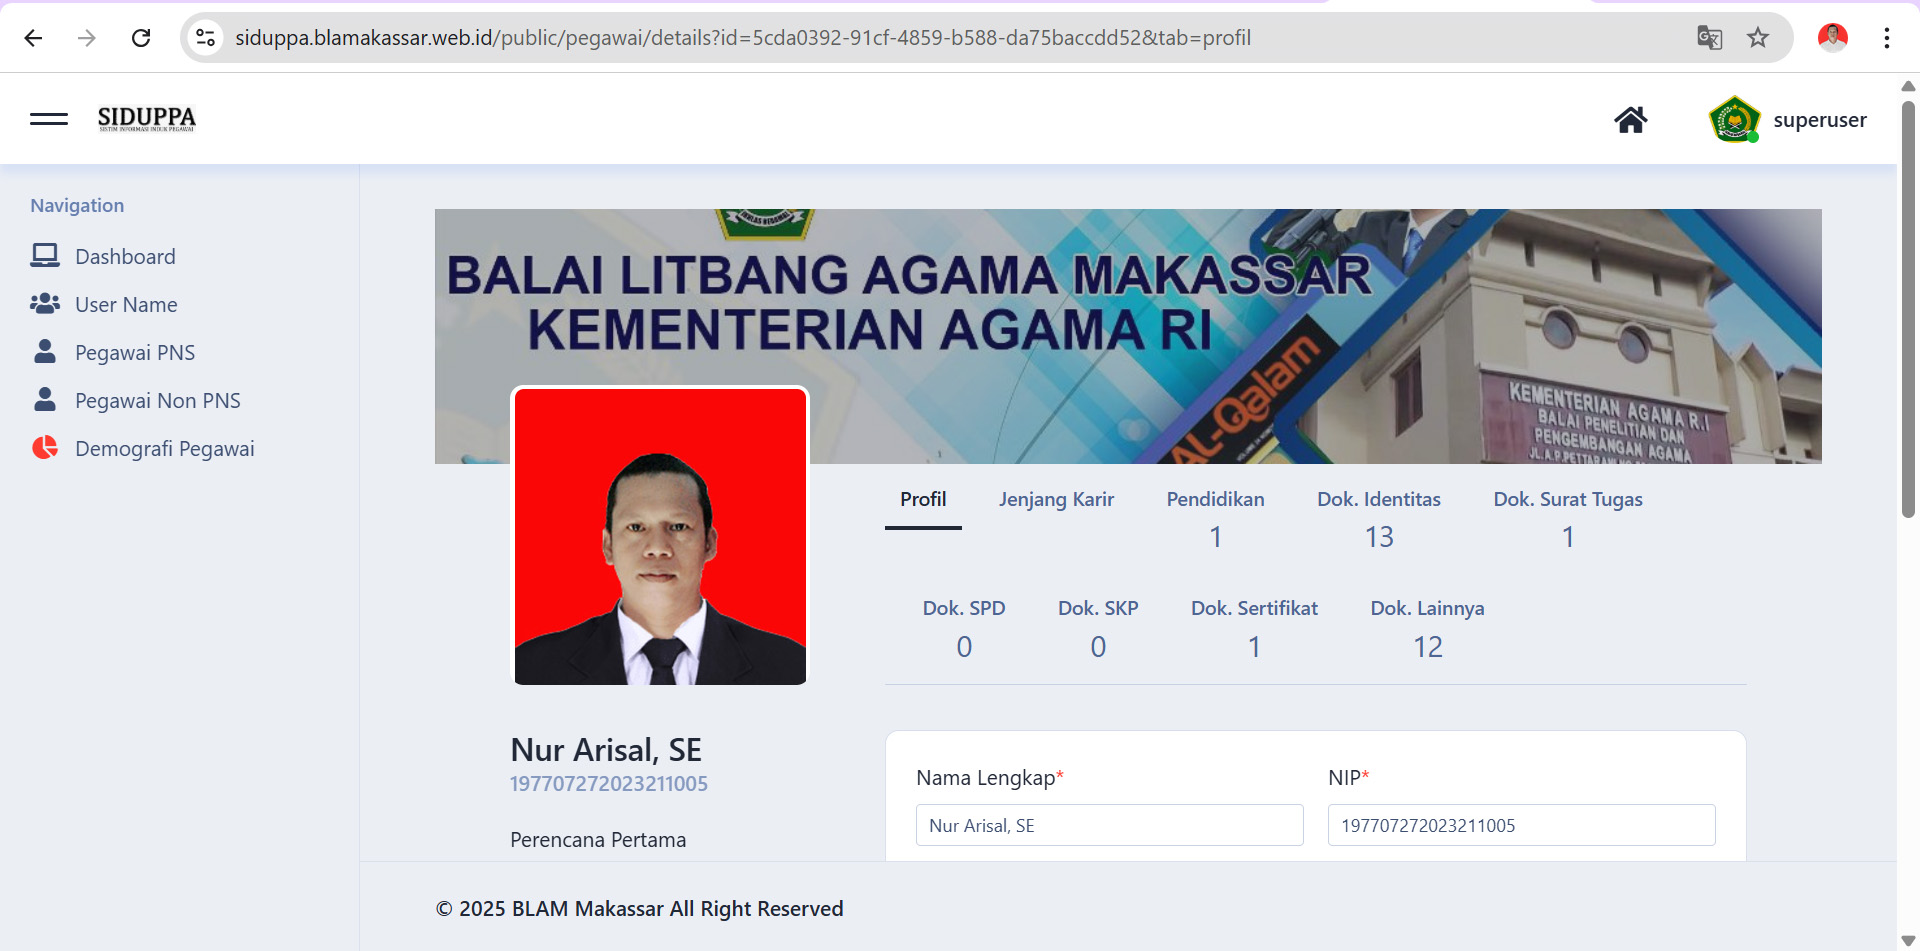
Task: Switch to Jenjang Karir tab
Action: point(1056,500)
